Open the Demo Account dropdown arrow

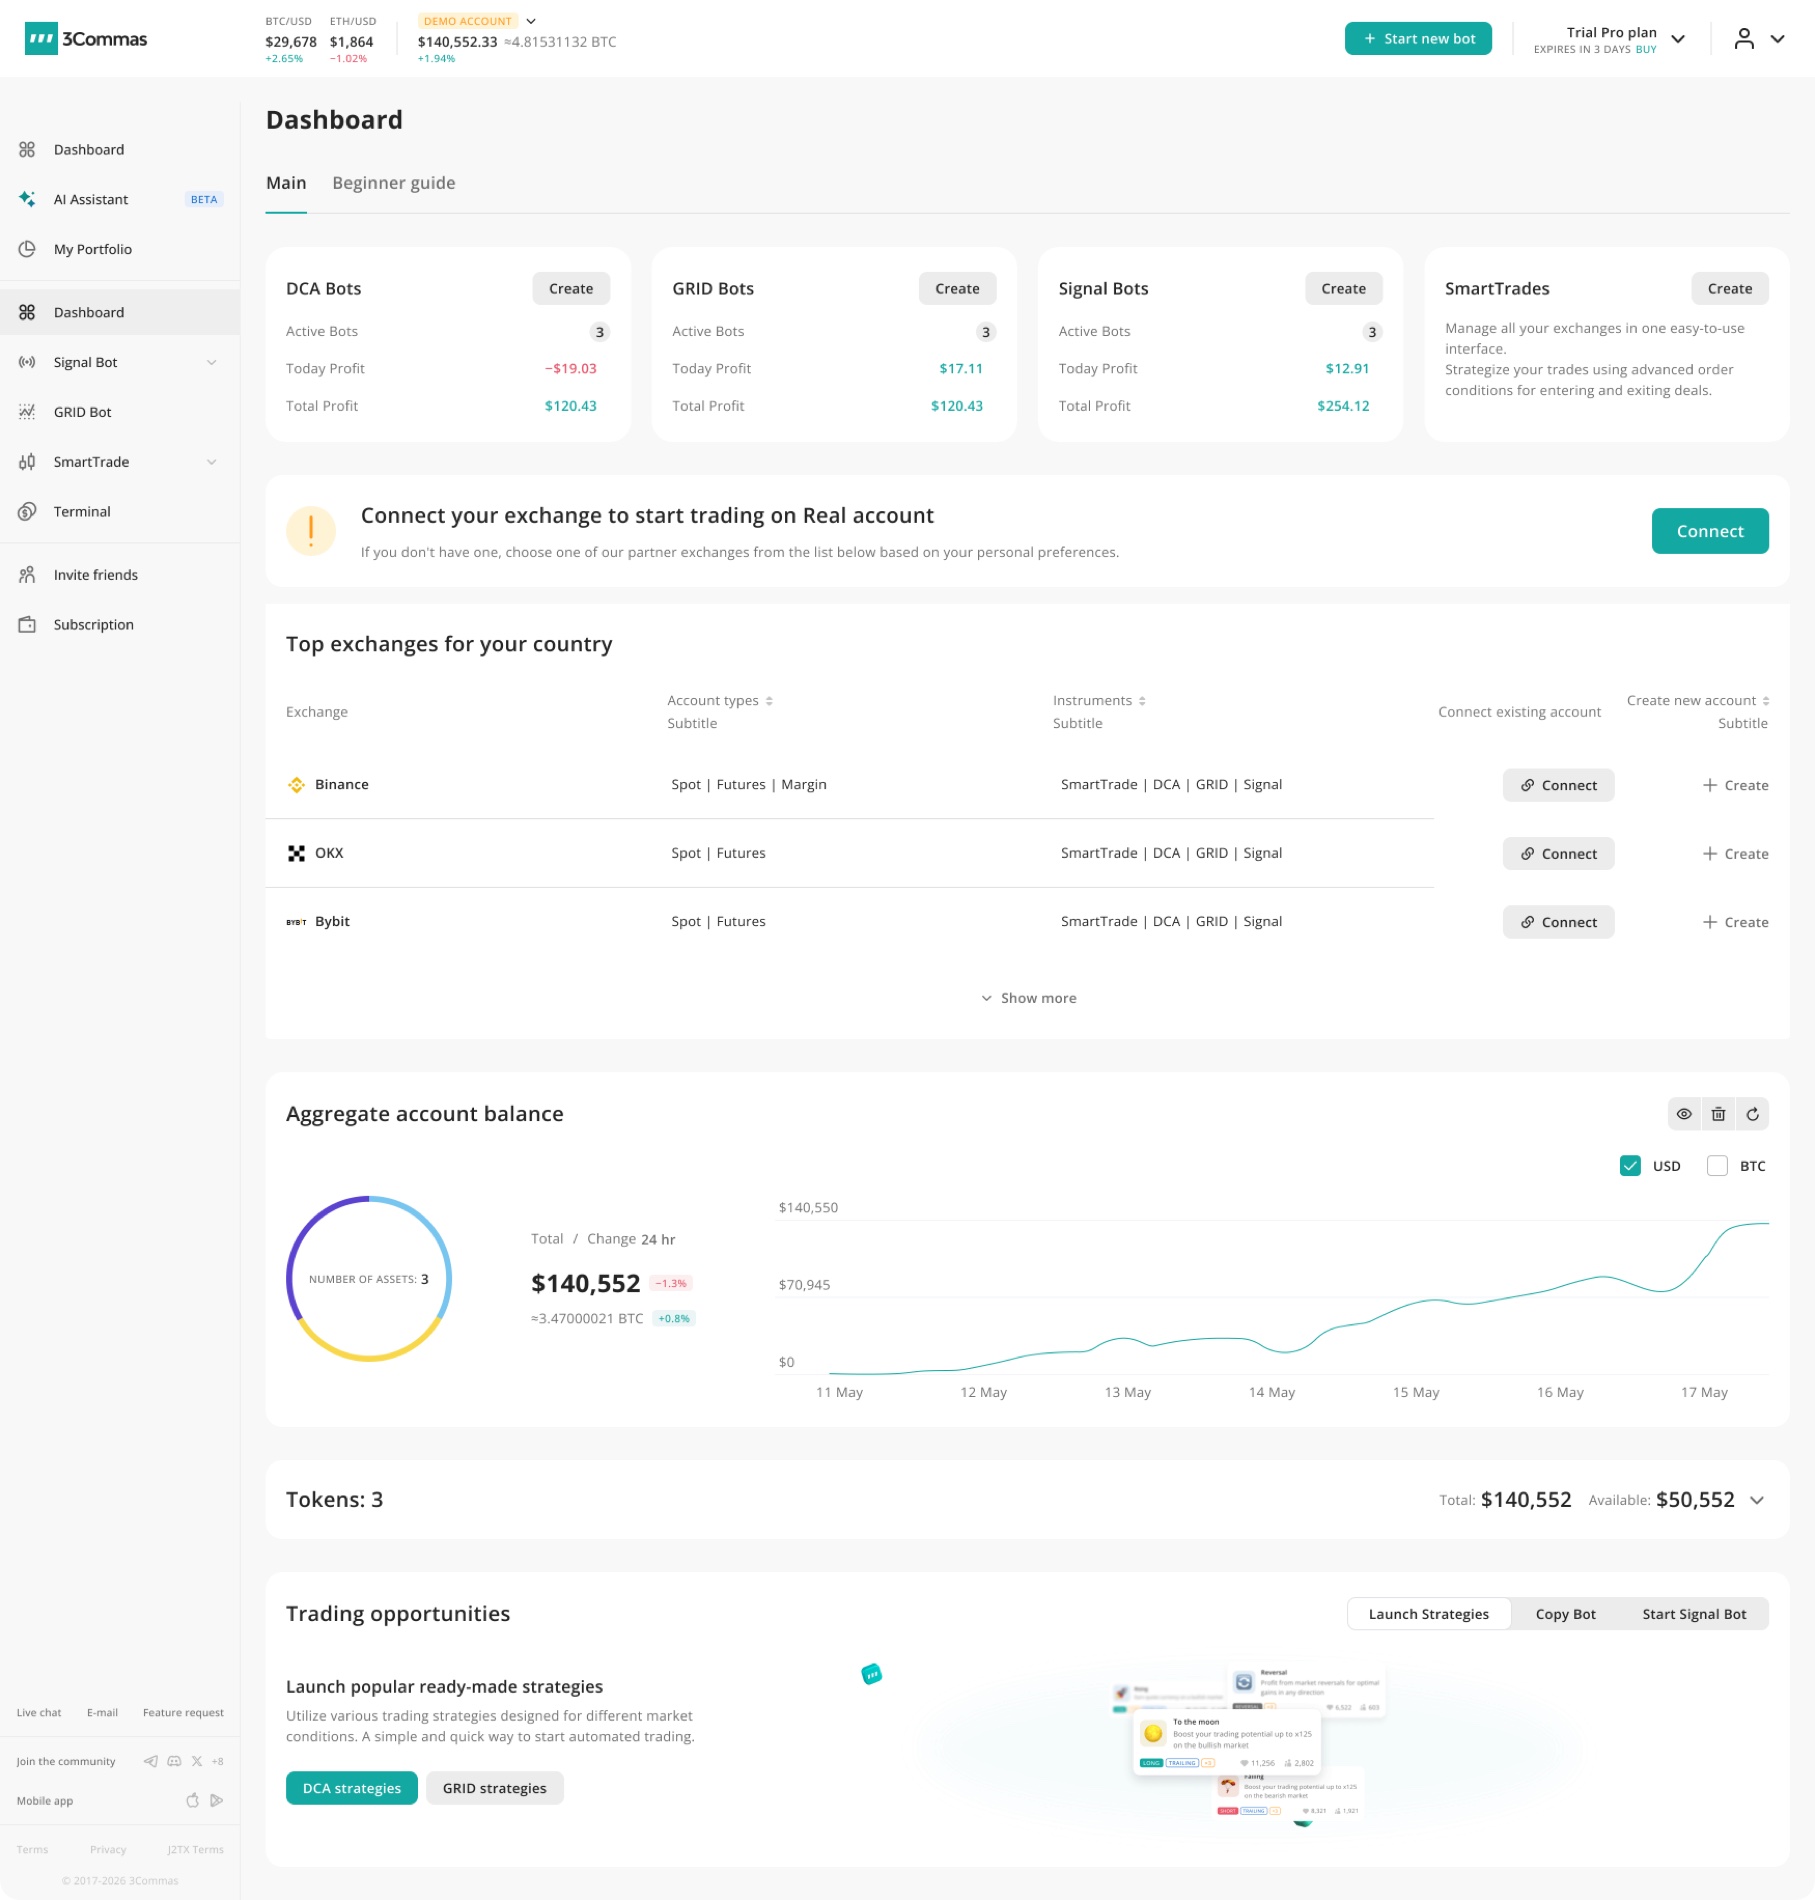coord(531,21)
